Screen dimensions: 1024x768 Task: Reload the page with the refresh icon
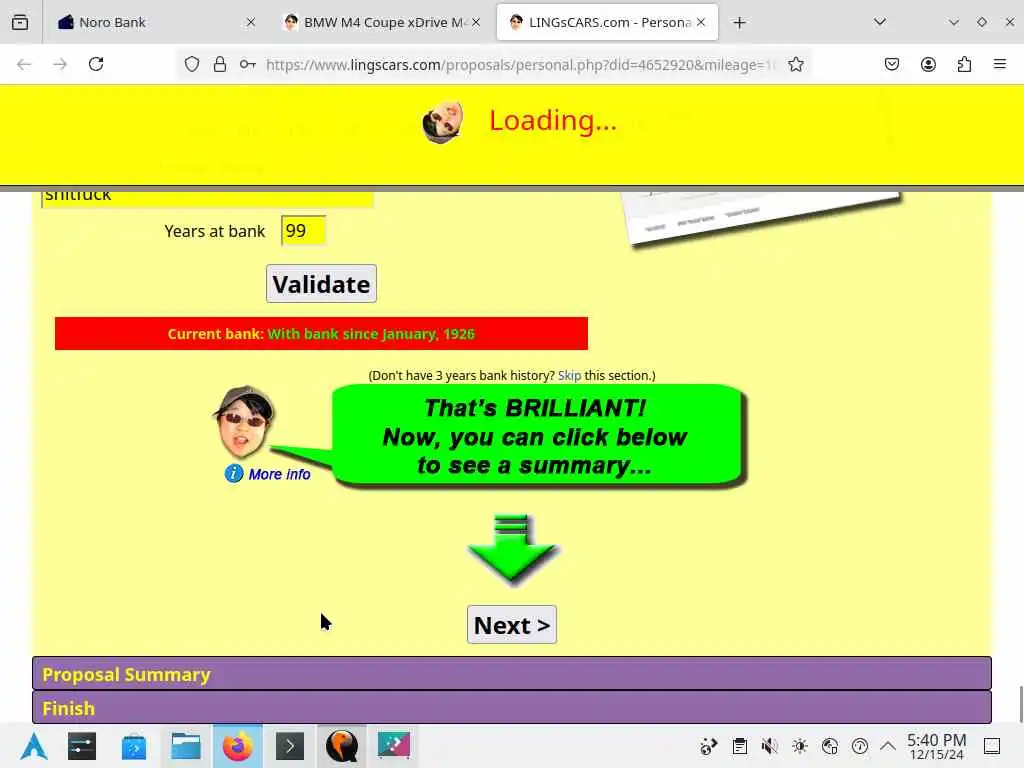[96, 64]
